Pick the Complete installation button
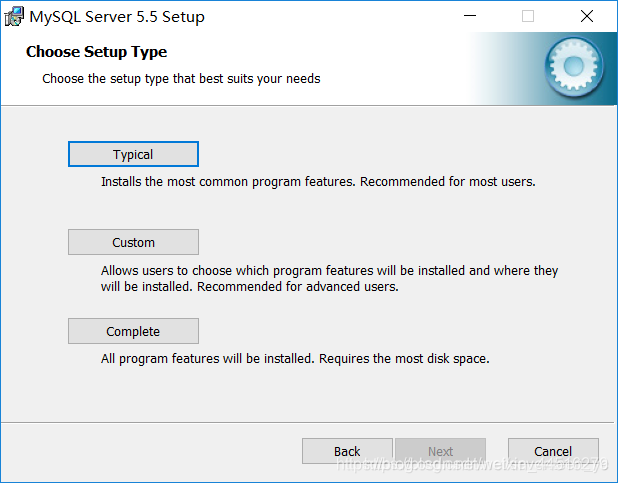The height and width of the screenshot is (483, 618). pyautogui.click(x=133, y=331)
